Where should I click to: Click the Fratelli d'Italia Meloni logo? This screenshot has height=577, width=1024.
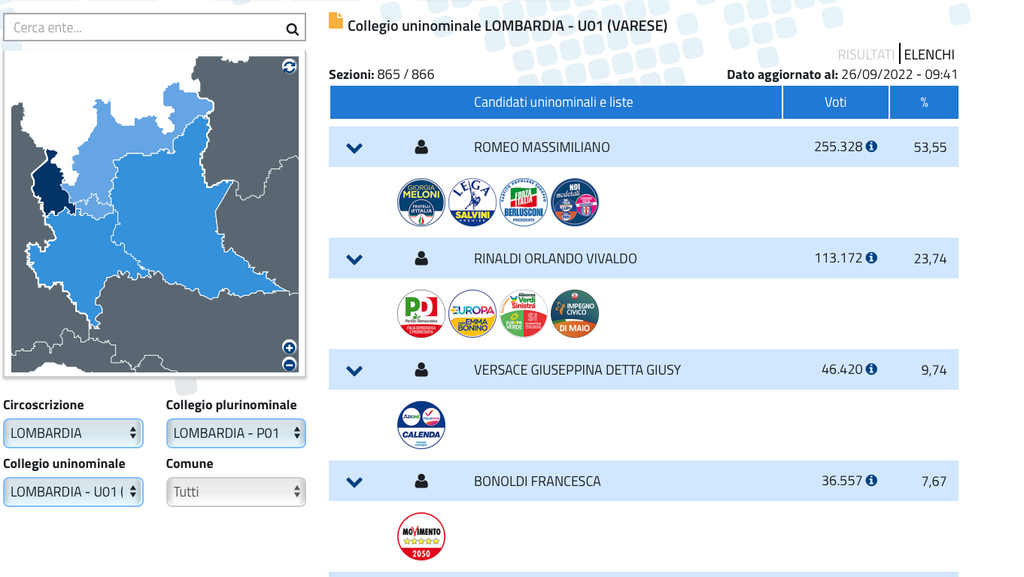tap(421, 203)
